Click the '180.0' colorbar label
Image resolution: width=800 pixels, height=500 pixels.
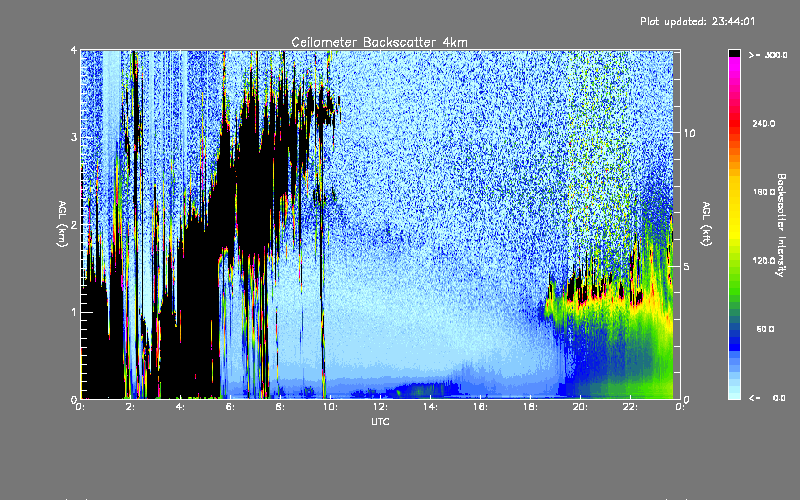tap(764, 192)
